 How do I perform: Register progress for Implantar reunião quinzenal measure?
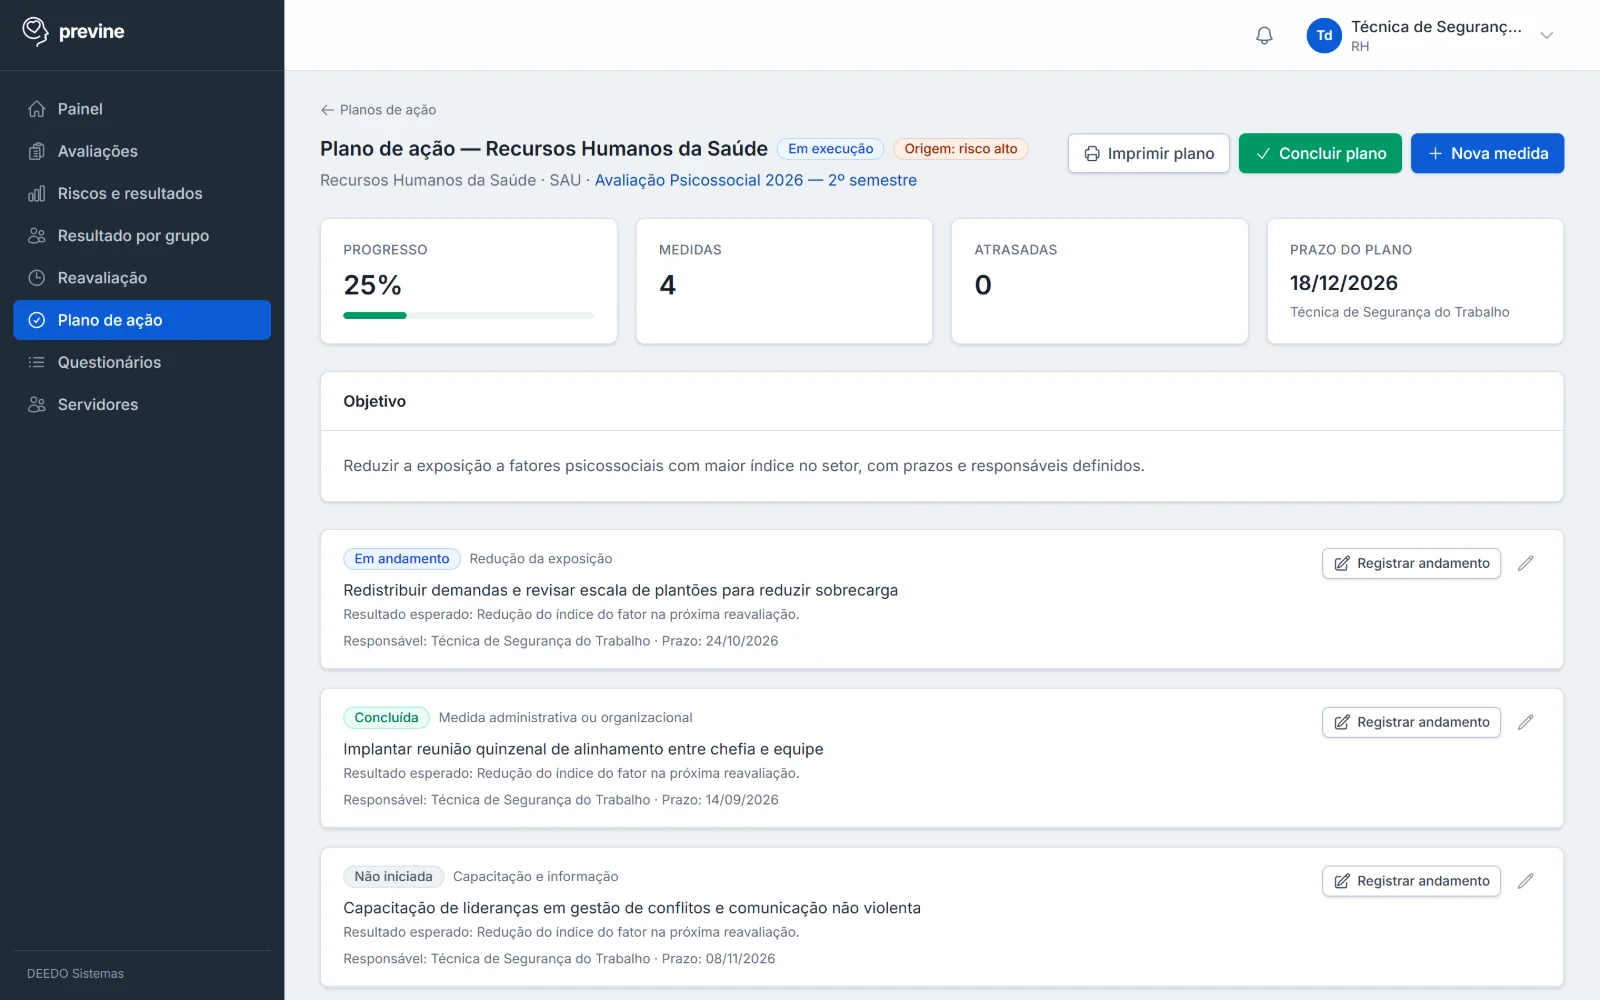click(x=1411, y=722)
